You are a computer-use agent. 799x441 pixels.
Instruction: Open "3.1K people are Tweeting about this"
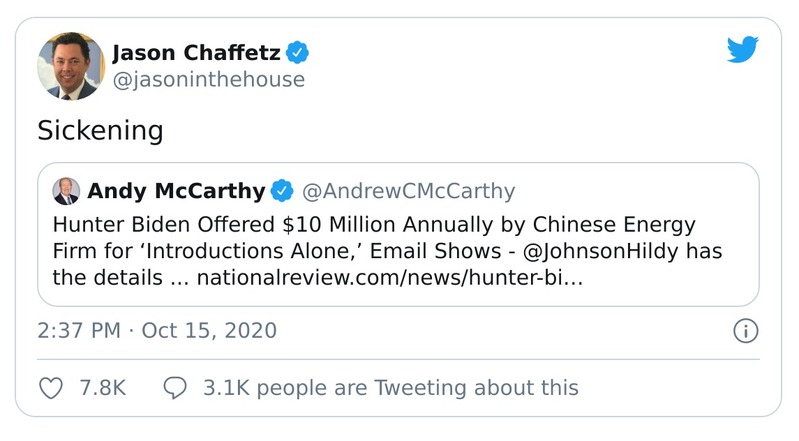(x=390, y=387)
